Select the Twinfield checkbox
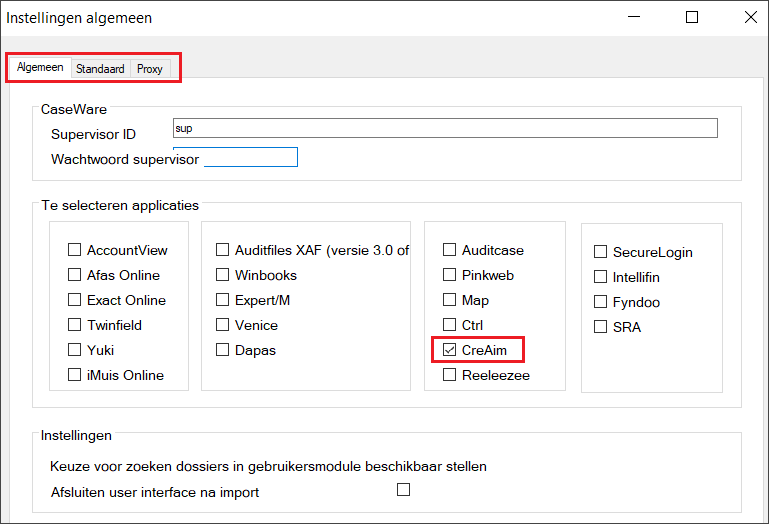The width and height of the screenshot is (769, 524). point(74,325)
